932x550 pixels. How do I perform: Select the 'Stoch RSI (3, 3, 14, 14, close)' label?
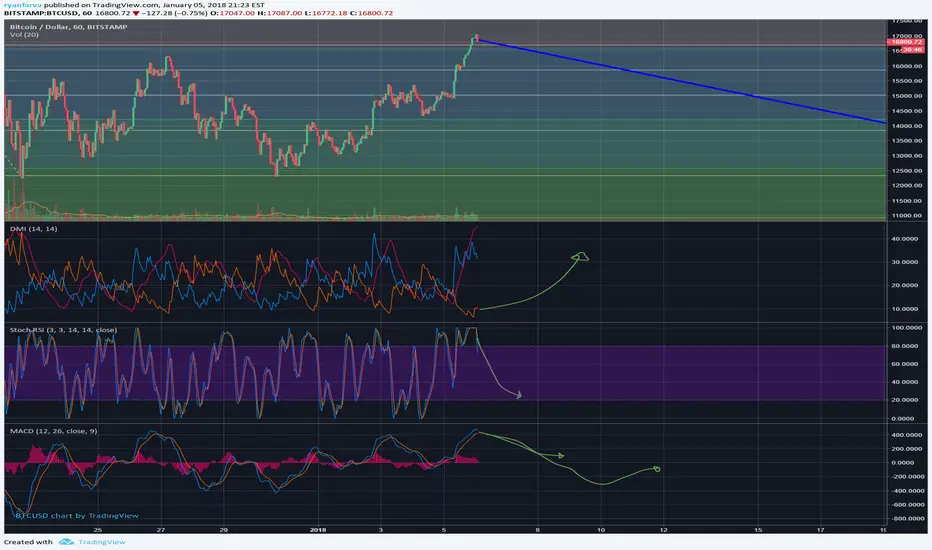[63, 329]
